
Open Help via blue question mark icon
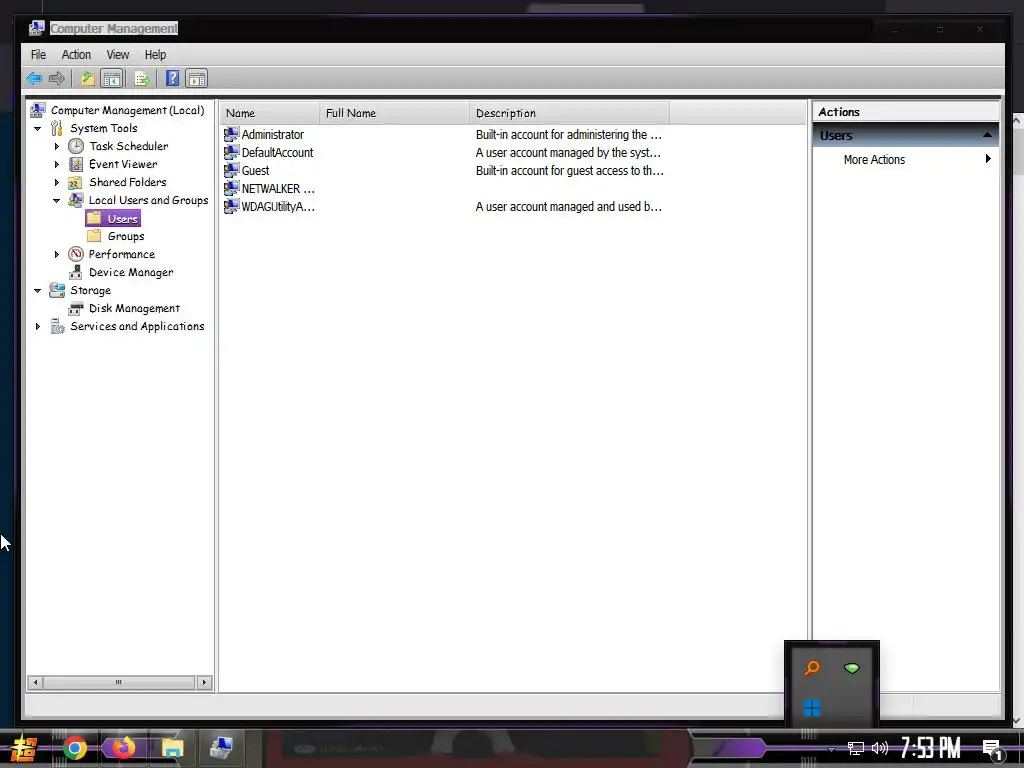coord(172,78)
